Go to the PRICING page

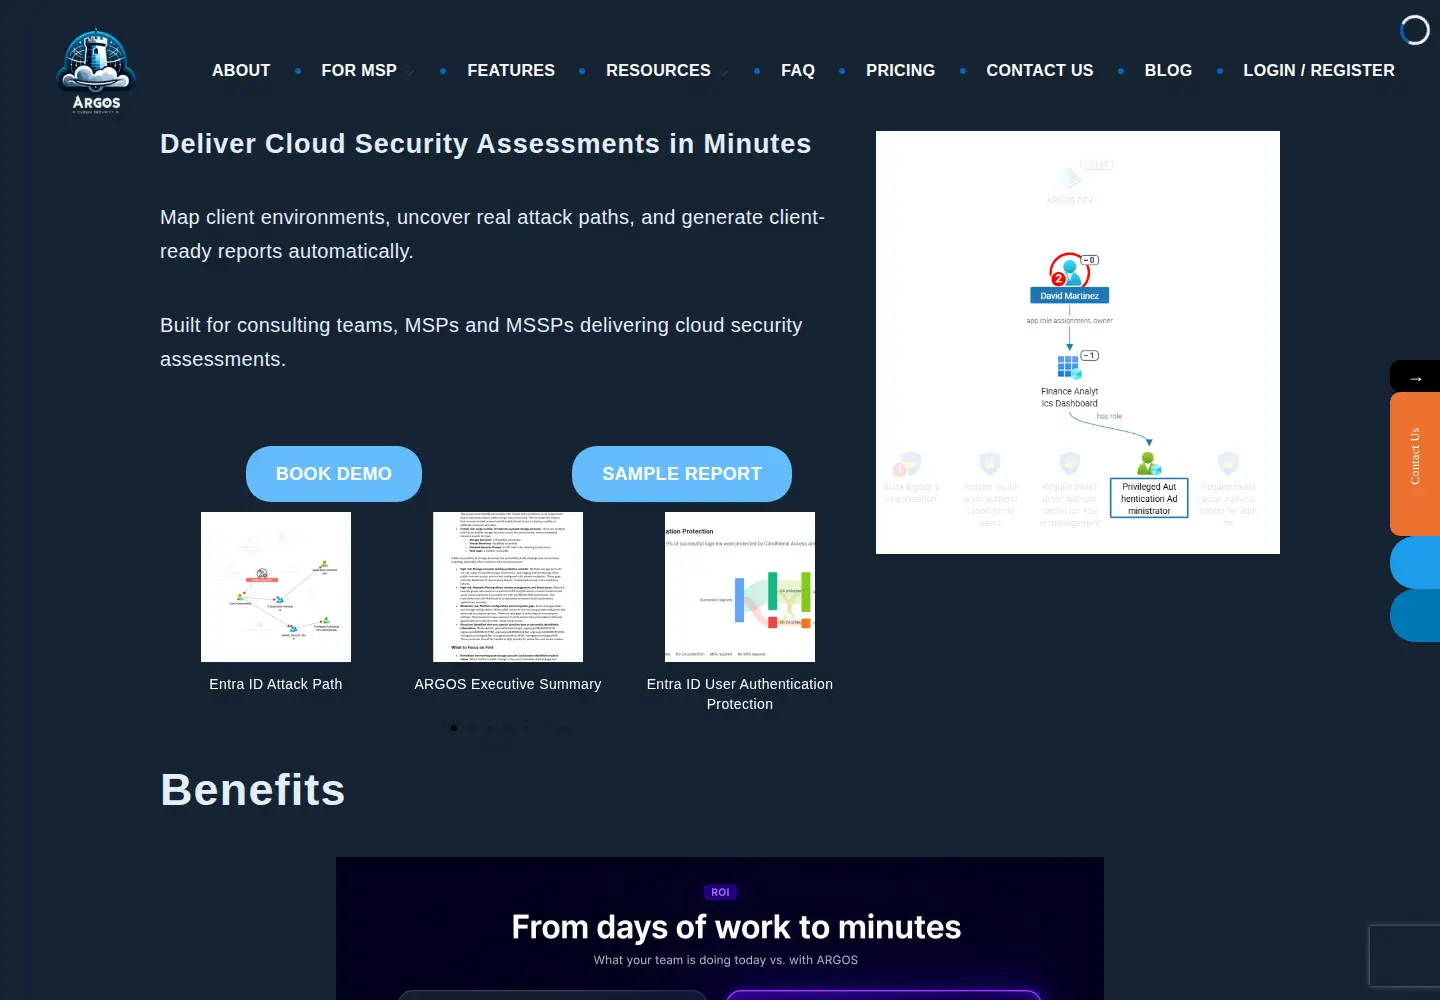tap(900, 70)
